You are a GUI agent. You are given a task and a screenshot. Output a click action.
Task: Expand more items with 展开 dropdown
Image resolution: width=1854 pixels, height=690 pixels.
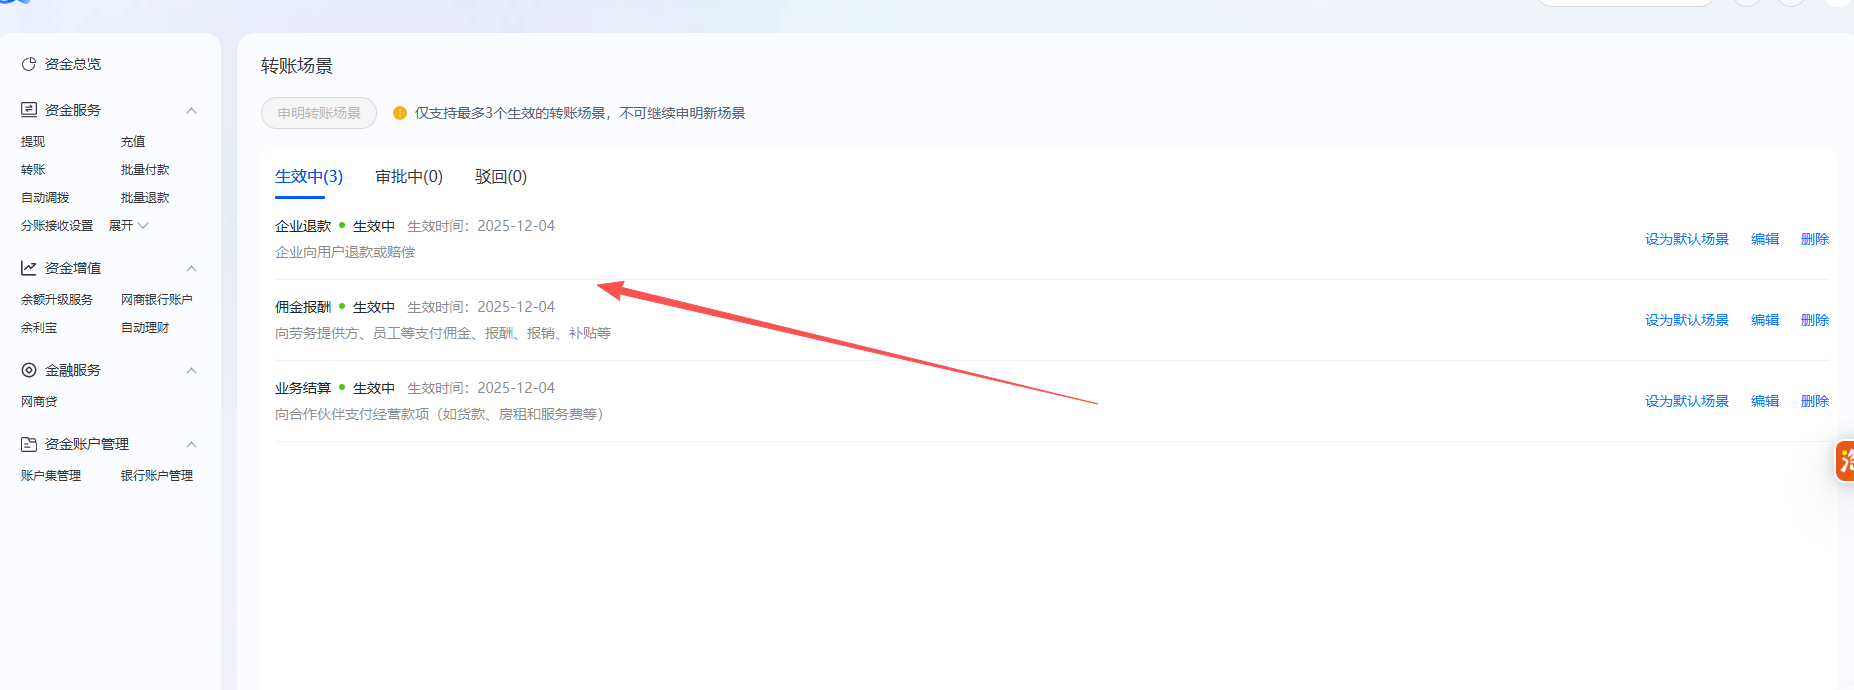128,226
